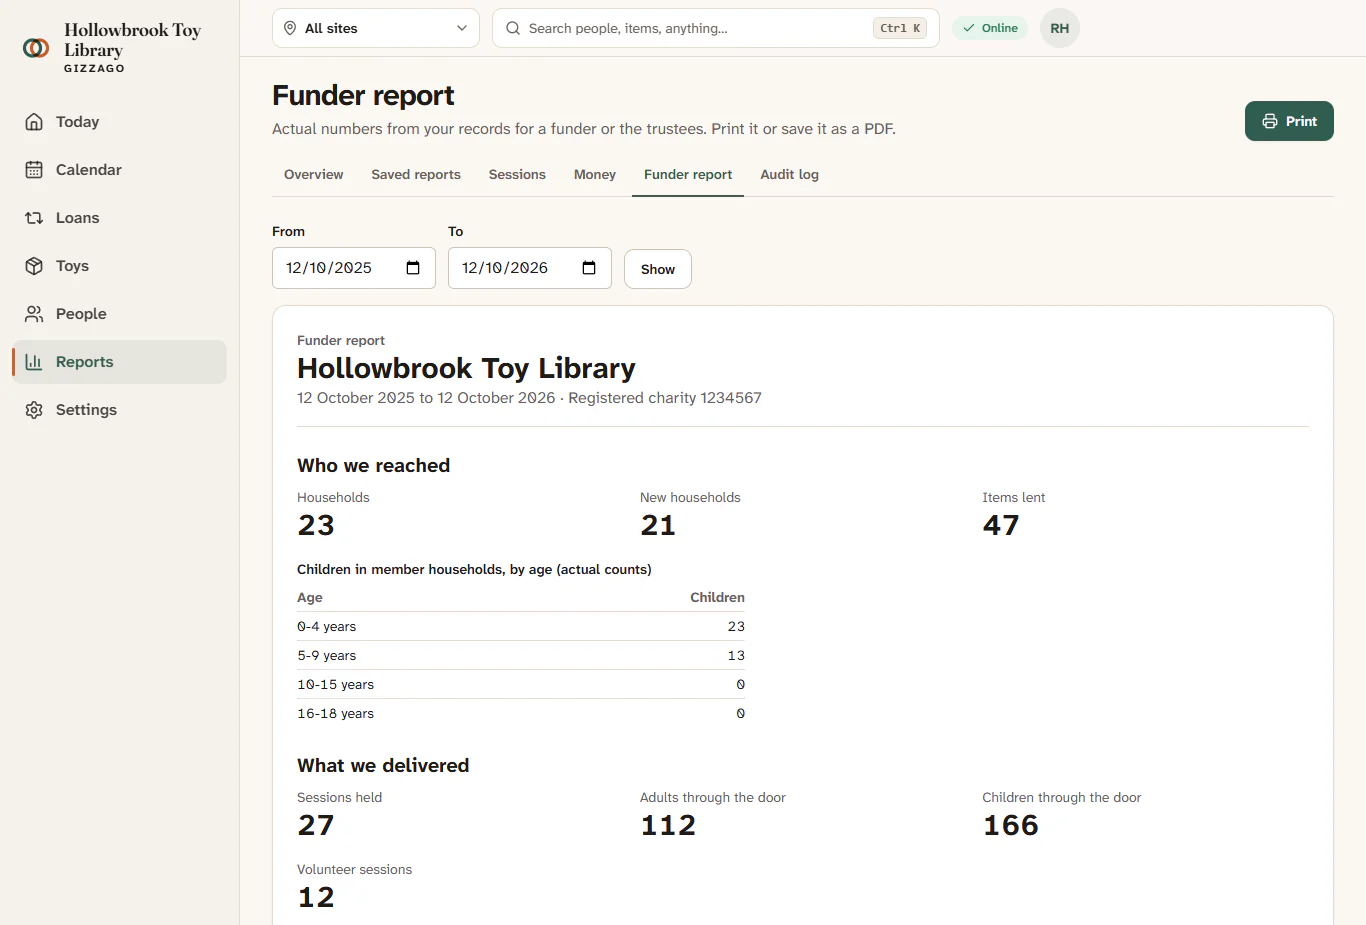Click the Today home icon

34,122
